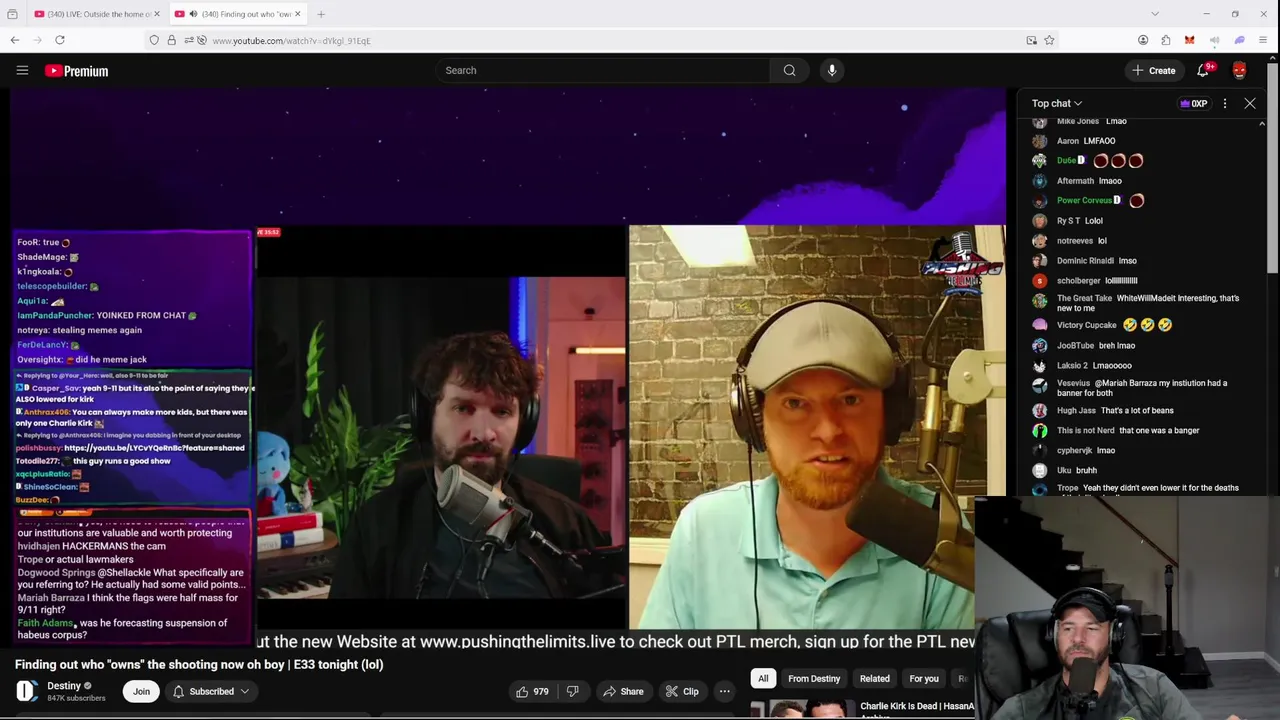Close the Finding out who owns tab

[297, 14]
